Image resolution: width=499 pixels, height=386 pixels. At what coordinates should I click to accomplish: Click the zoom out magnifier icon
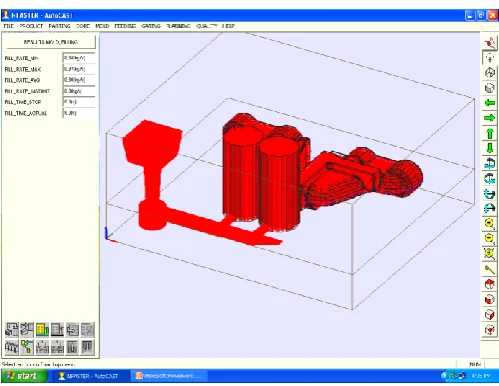point(490,239)
